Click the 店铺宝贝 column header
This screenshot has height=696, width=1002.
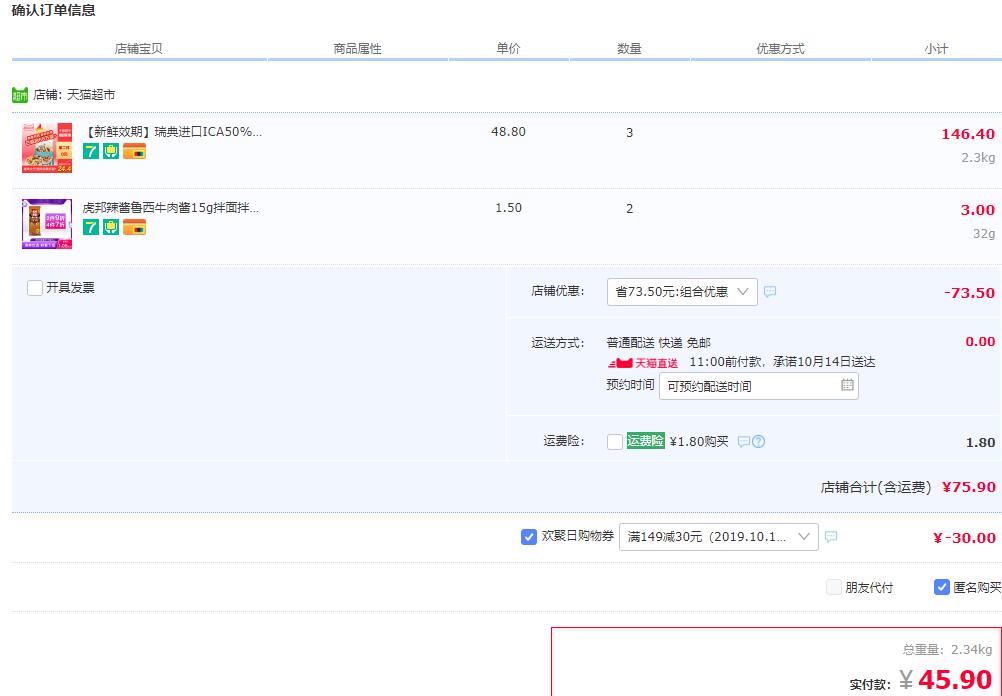(x=139, y=49)
